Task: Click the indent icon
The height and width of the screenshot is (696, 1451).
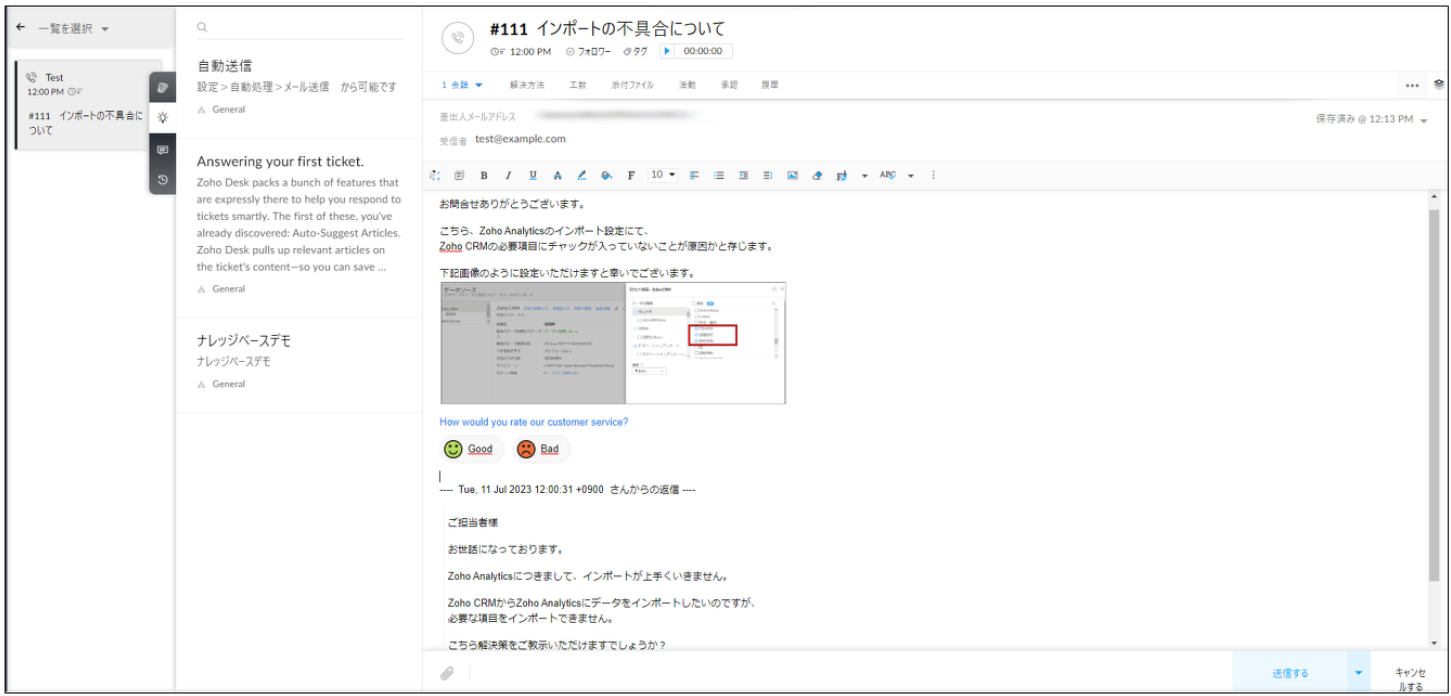Action: pos(743,175)
